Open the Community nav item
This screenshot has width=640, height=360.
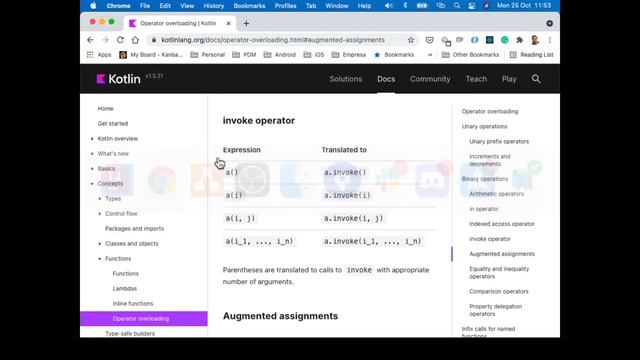click(x=430, y=79)
